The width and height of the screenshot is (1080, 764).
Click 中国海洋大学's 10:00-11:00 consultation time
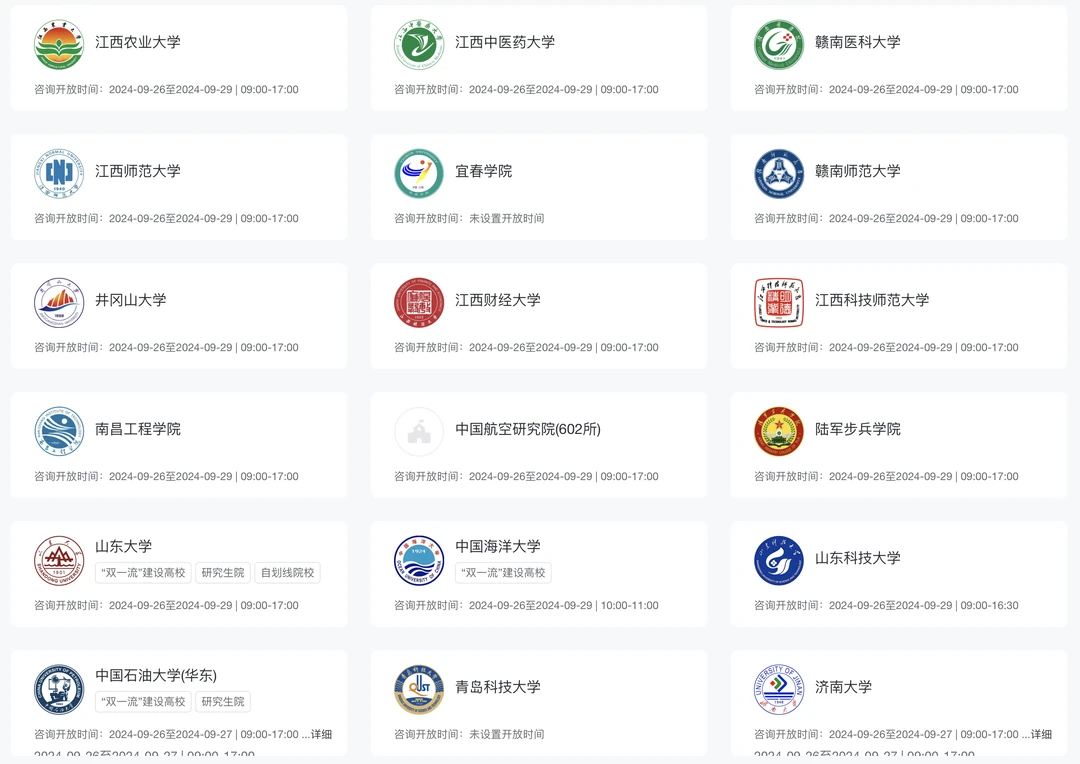click(630, 606)
